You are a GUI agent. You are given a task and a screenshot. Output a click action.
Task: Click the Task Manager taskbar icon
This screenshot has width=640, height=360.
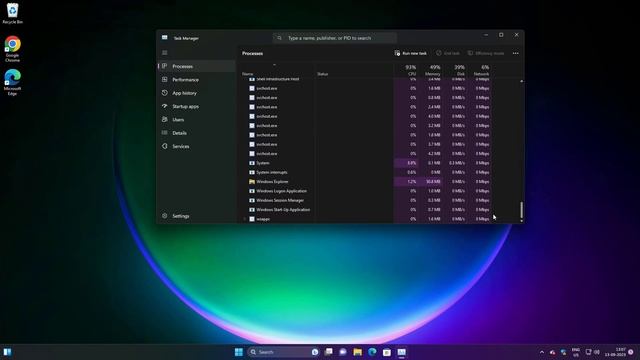point(402,352)
